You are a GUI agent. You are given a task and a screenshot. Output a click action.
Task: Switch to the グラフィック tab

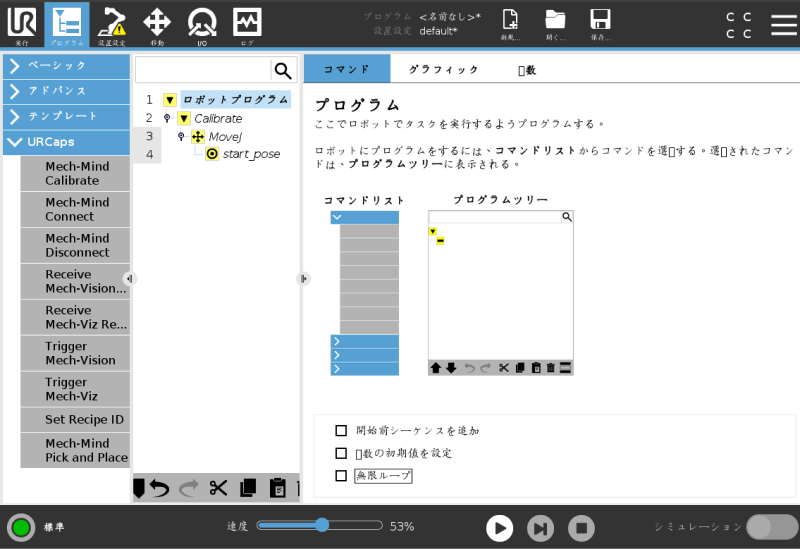[443, 69]
